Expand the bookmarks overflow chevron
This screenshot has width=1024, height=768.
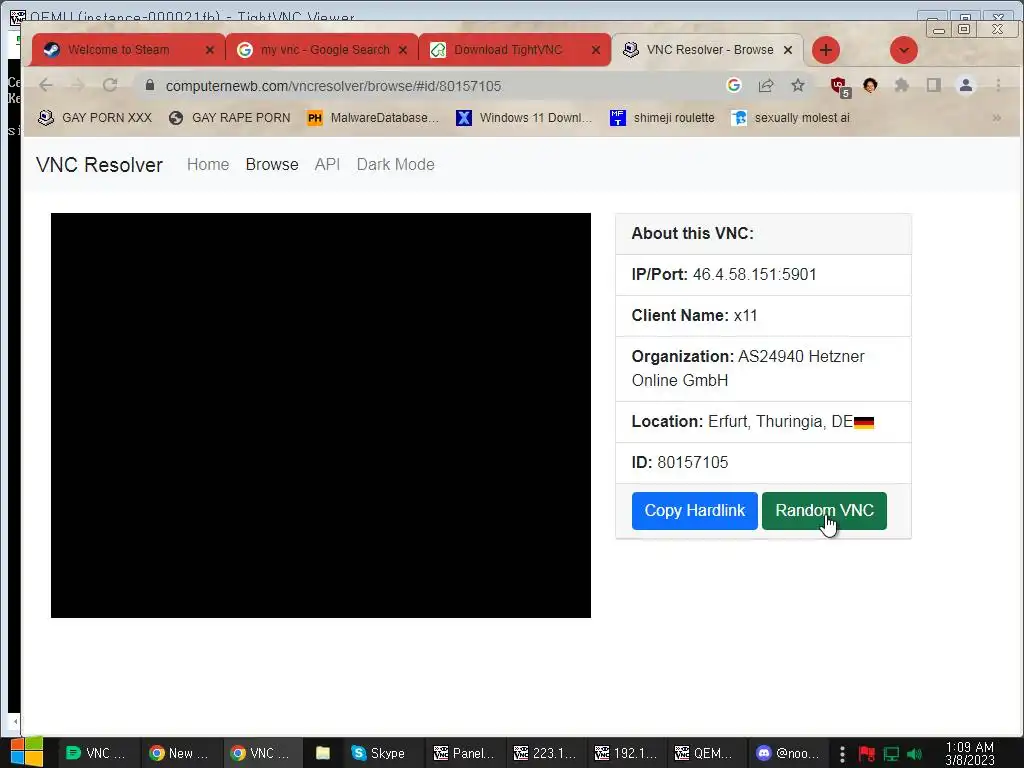pos(997,118)
